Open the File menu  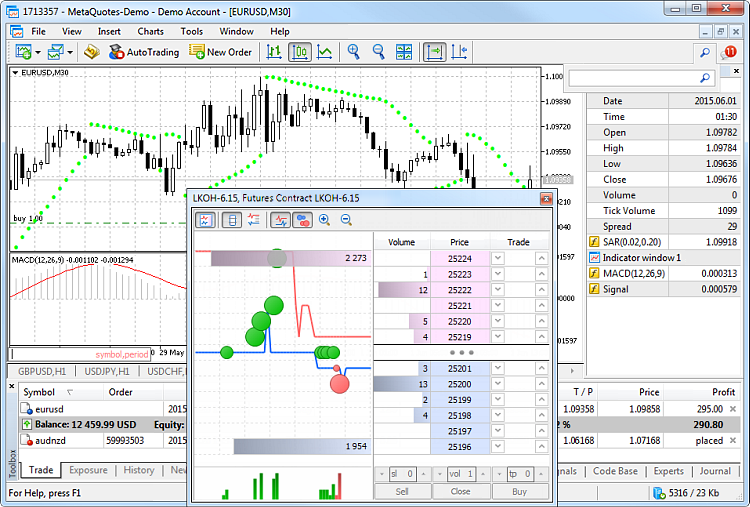pos(39,32)
